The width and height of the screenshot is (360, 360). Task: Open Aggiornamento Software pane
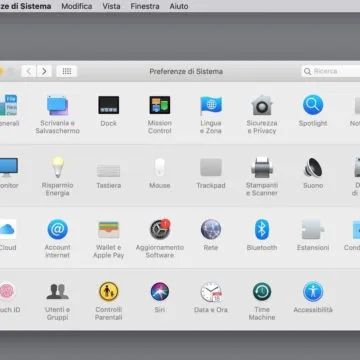tap(160, 239)
